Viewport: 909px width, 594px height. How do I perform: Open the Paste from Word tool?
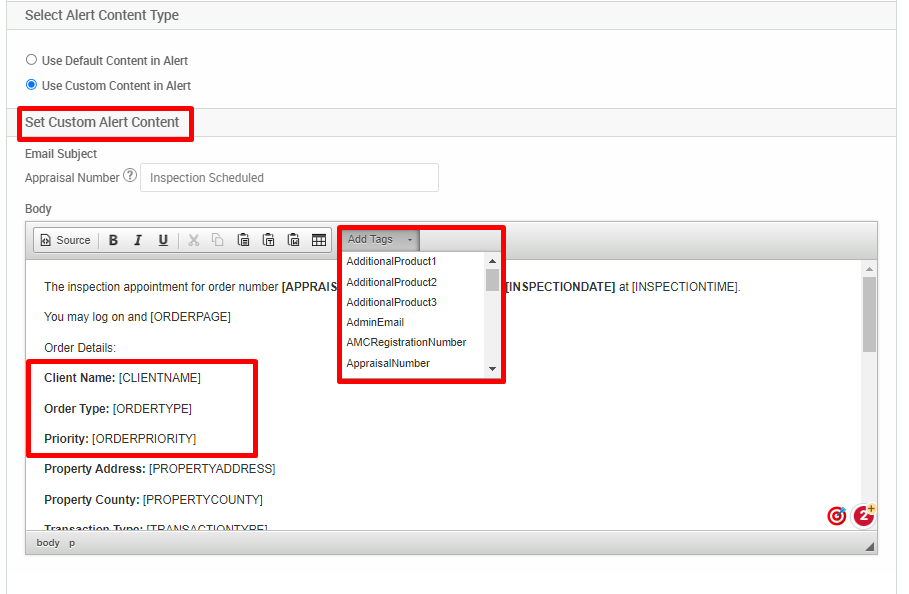(x=293, y=240)
